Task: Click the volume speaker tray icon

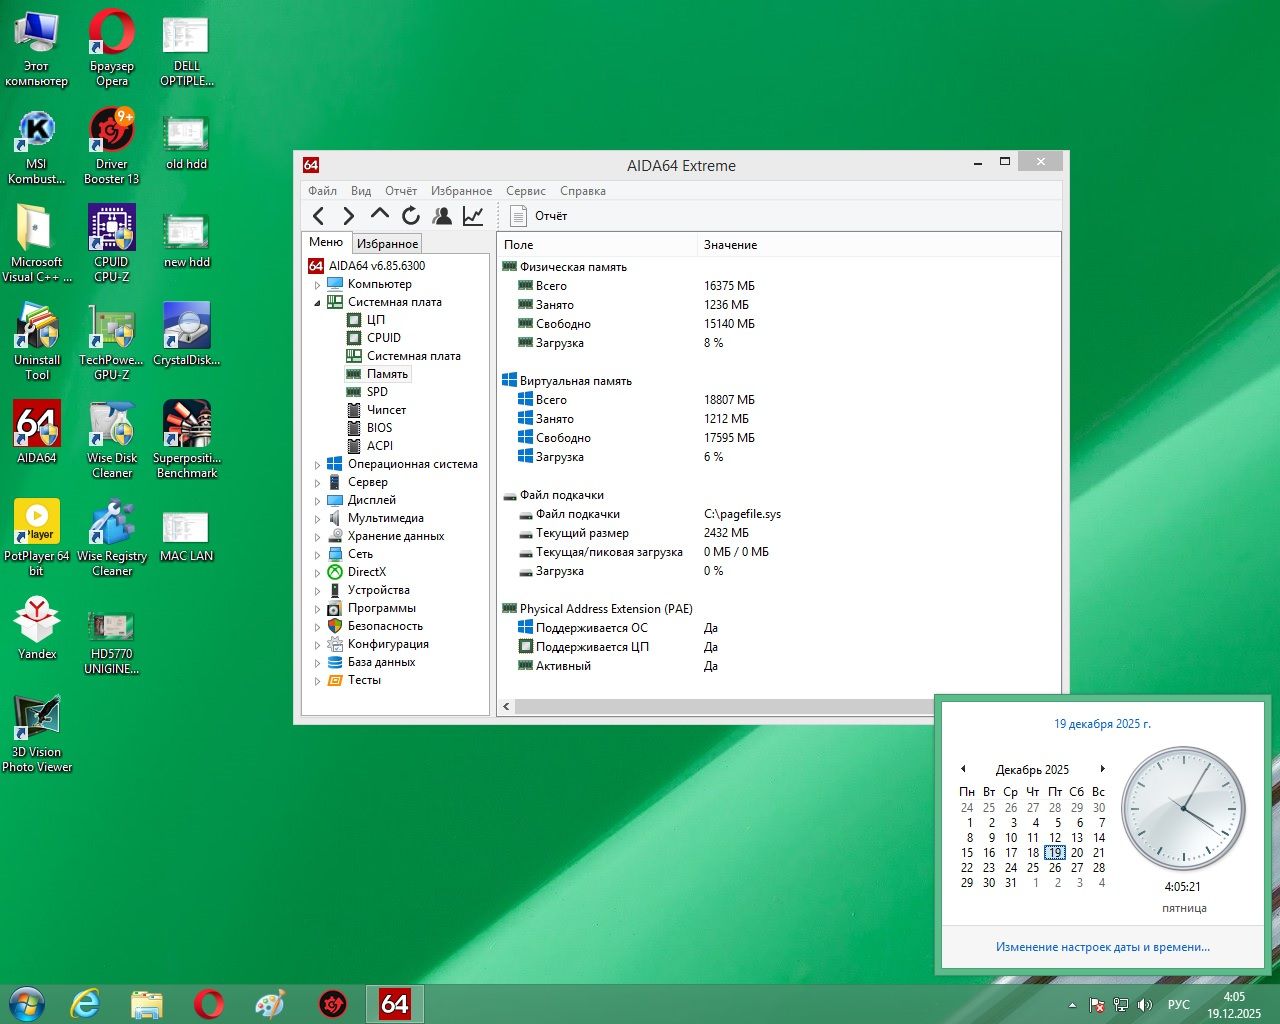Action: [x=1145, y=1004]
